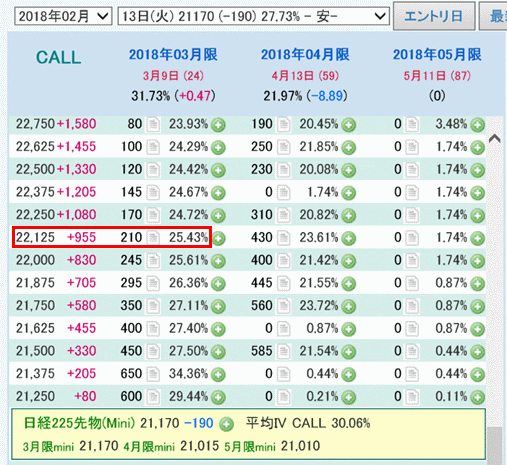Open document icon next to March 210 price

click(153, 238)
